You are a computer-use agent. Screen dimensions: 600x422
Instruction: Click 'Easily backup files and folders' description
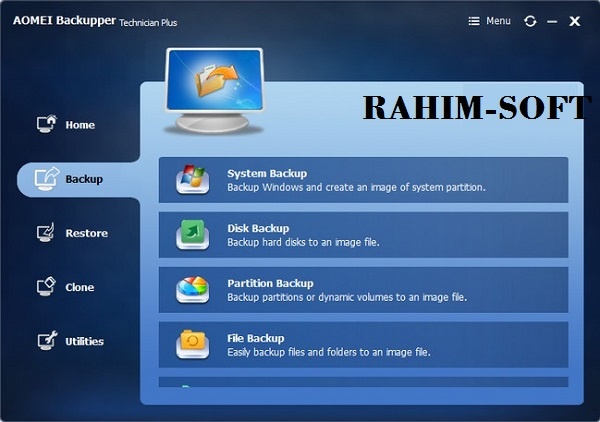tap(329, 352)
